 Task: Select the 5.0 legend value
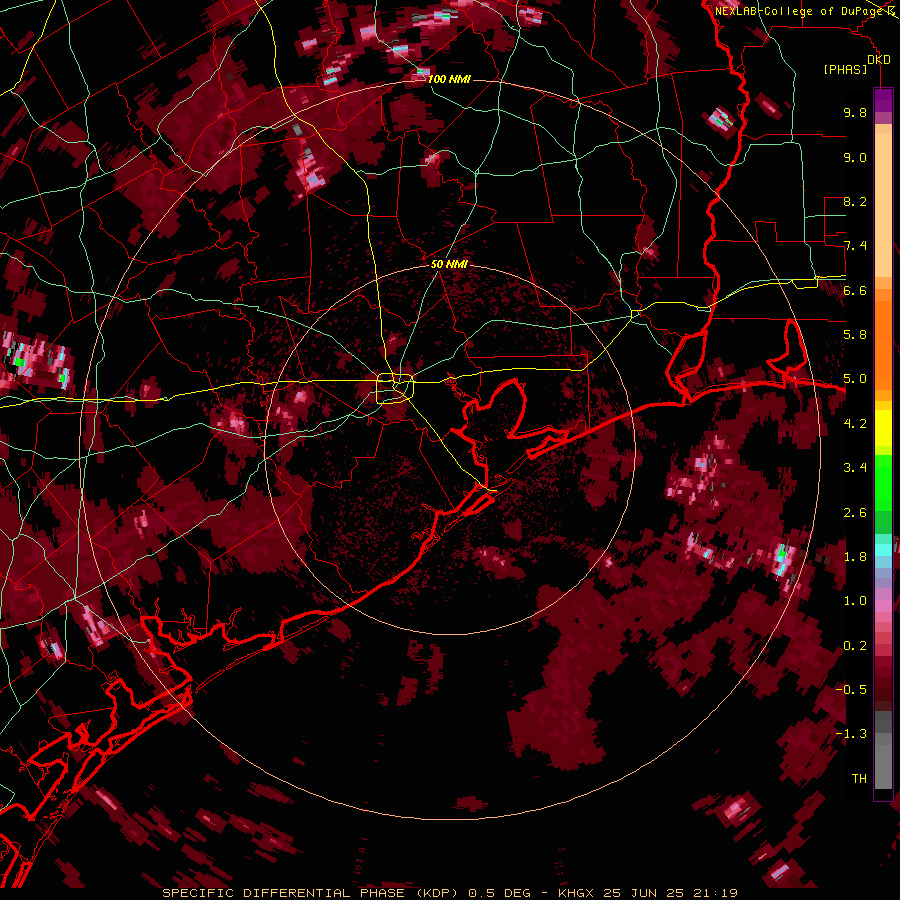coord(855,379)
